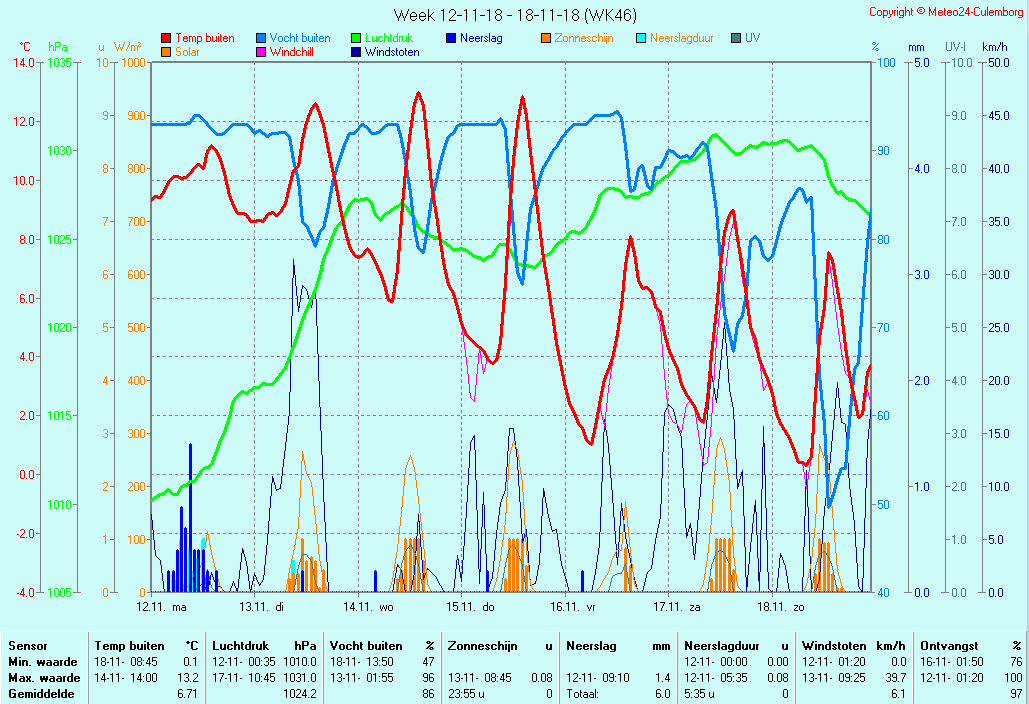Select the Windstoten legend label
The width and height of the screenshot is (1029, 704).
[x=392, y=52]
